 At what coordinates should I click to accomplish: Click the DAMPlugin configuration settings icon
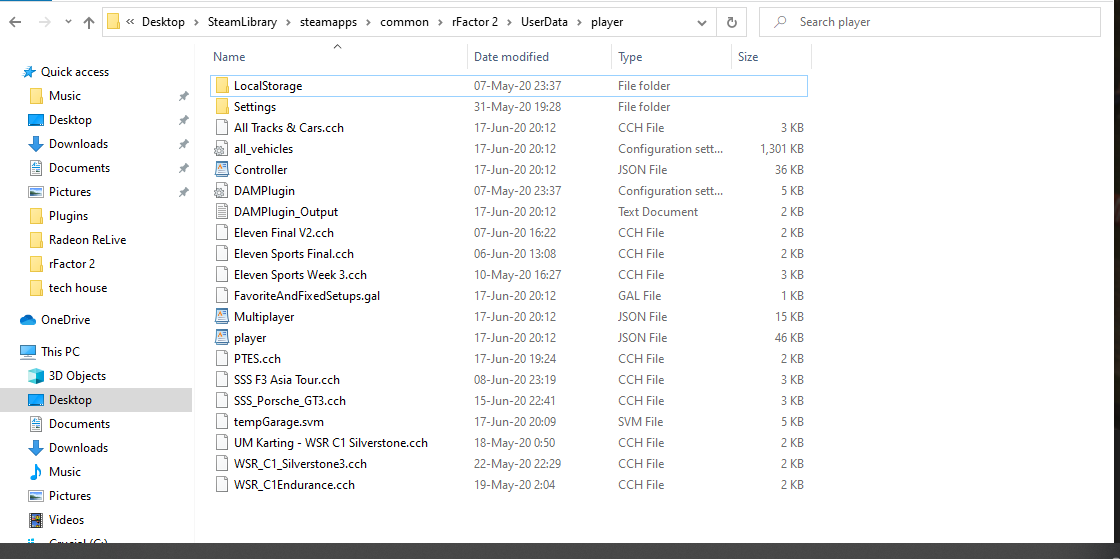[221, 191]
